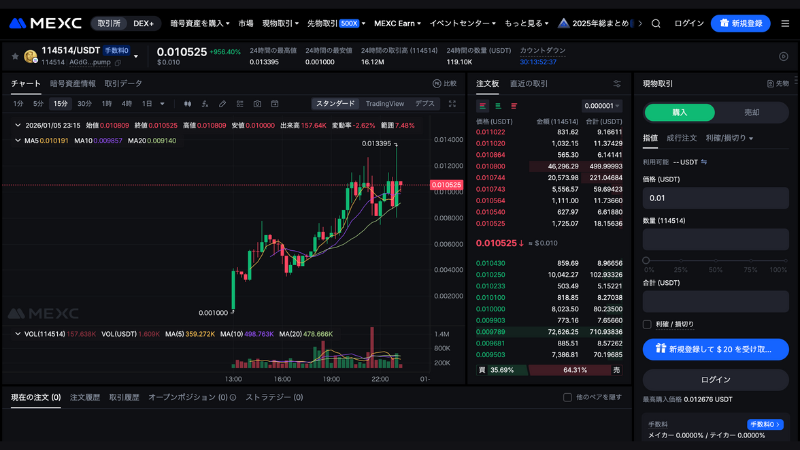Click the info icon beside オープンポジション
The width and height of the screenshot is (800, 450).
tap(233, 397)
